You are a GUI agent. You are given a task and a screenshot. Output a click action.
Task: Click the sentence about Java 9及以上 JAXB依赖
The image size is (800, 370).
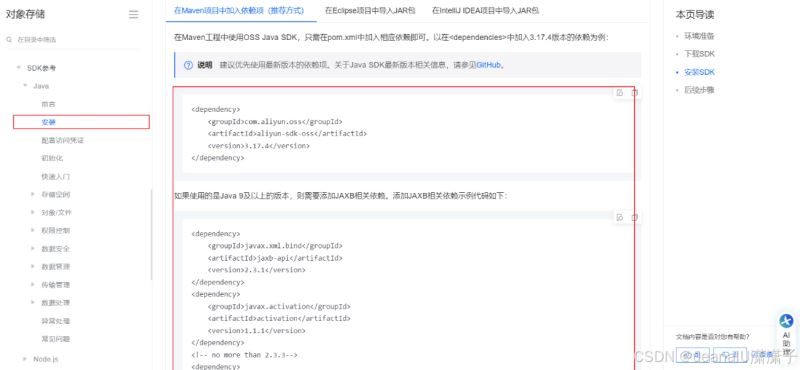[341, 195]
